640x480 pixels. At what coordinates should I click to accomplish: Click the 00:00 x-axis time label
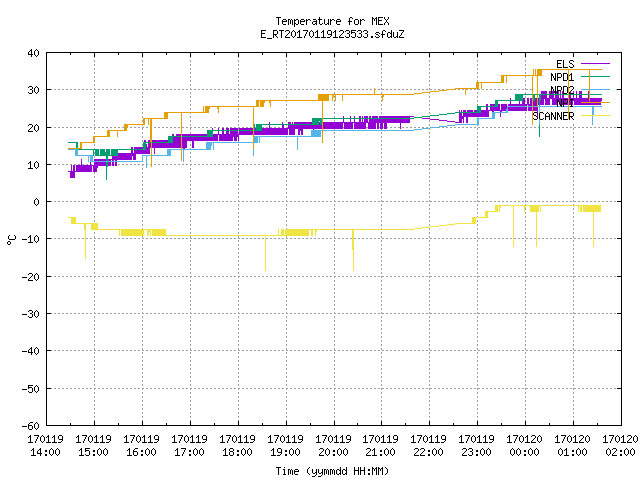[x=524, y=453]
